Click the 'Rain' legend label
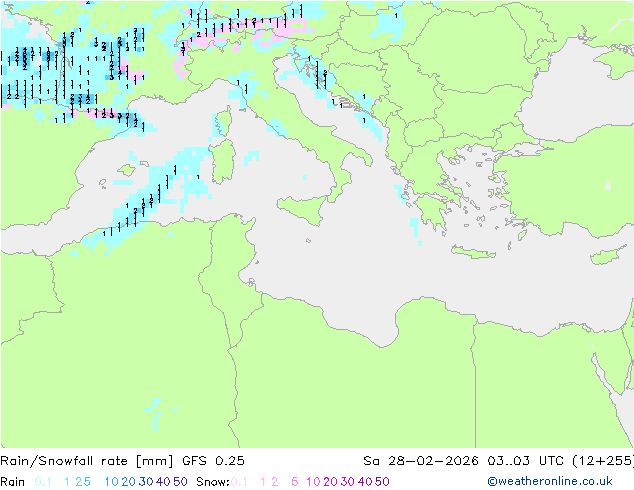 (13, 482)
